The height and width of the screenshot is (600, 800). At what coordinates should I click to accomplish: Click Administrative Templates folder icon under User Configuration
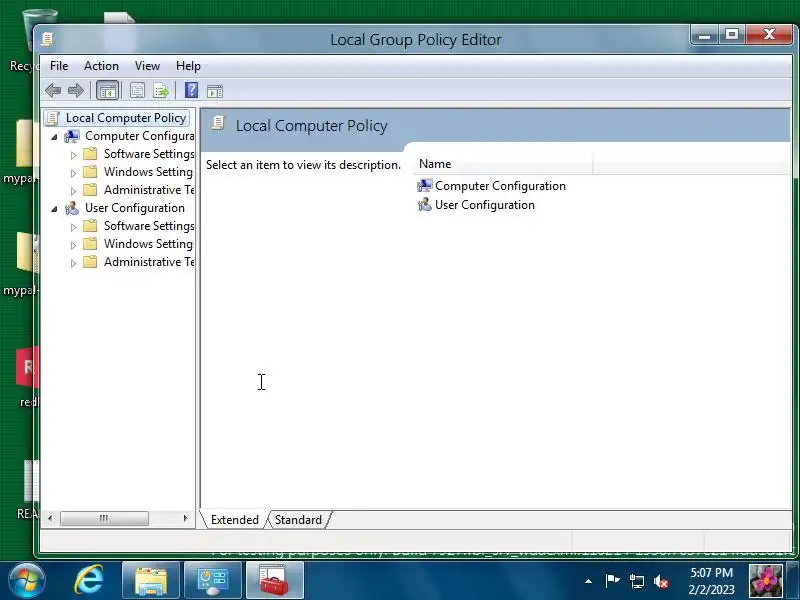(x=90, y=262)
